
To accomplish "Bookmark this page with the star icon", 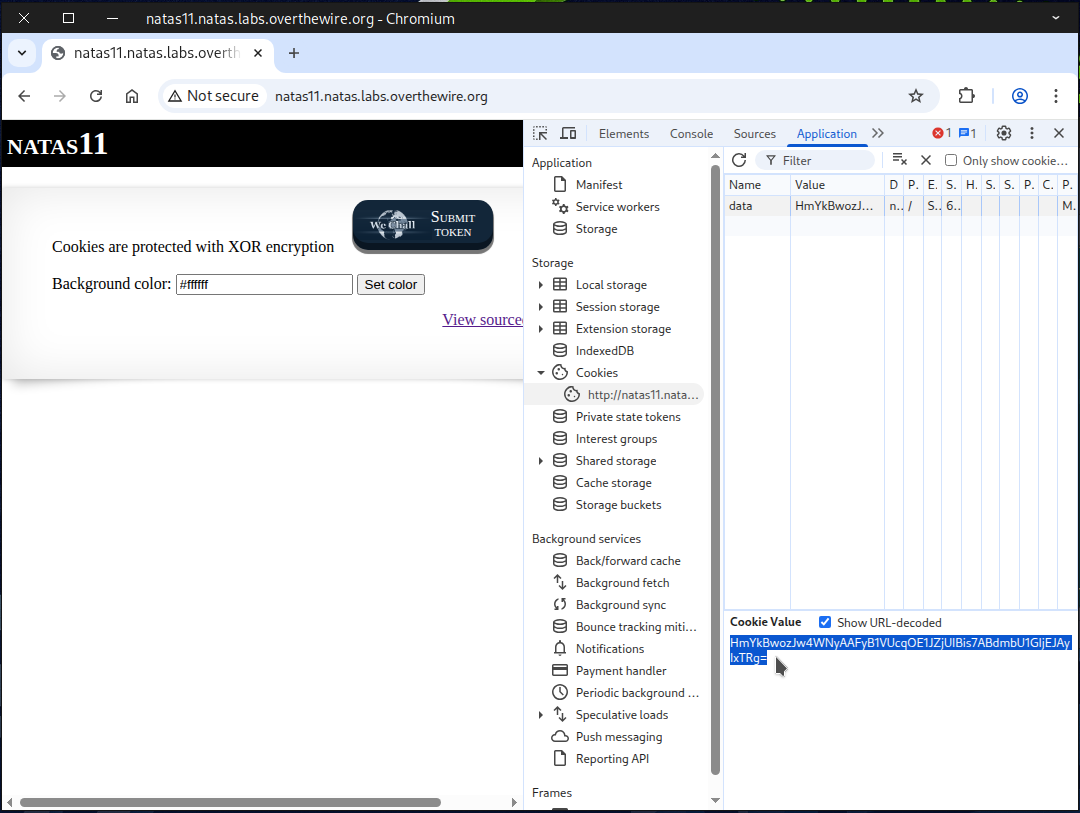I will 916,96.
